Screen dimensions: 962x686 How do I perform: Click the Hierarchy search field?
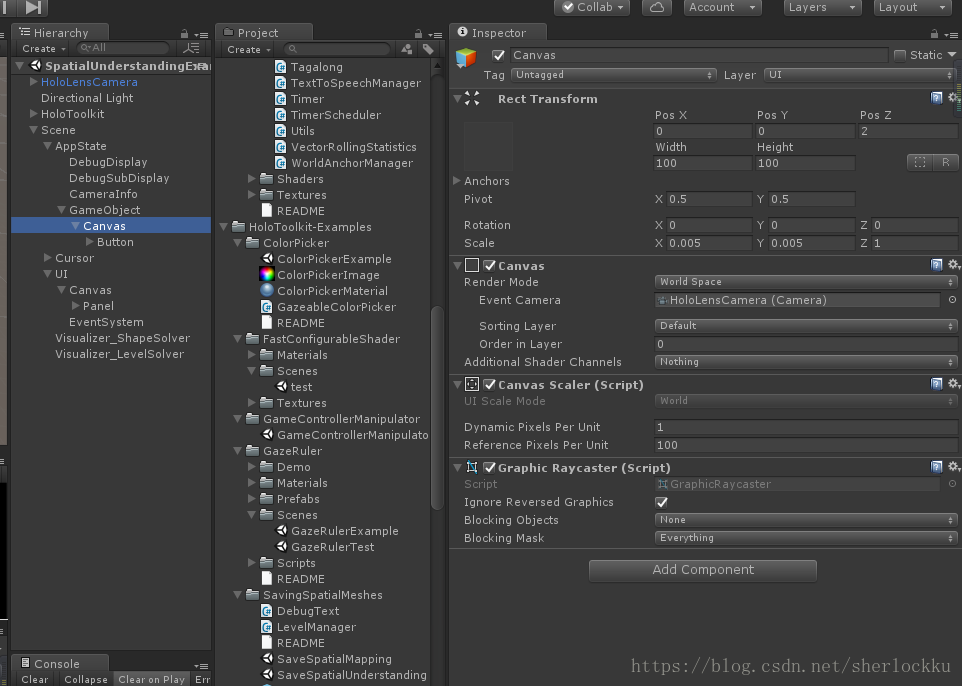123,48
